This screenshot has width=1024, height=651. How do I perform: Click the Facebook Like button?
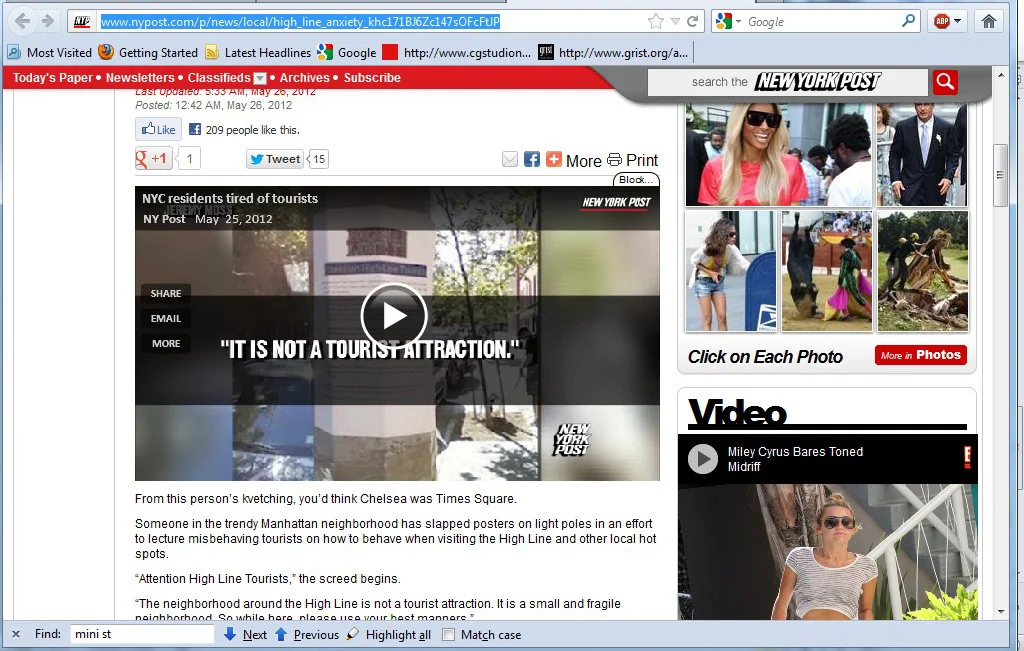point(158,129)
